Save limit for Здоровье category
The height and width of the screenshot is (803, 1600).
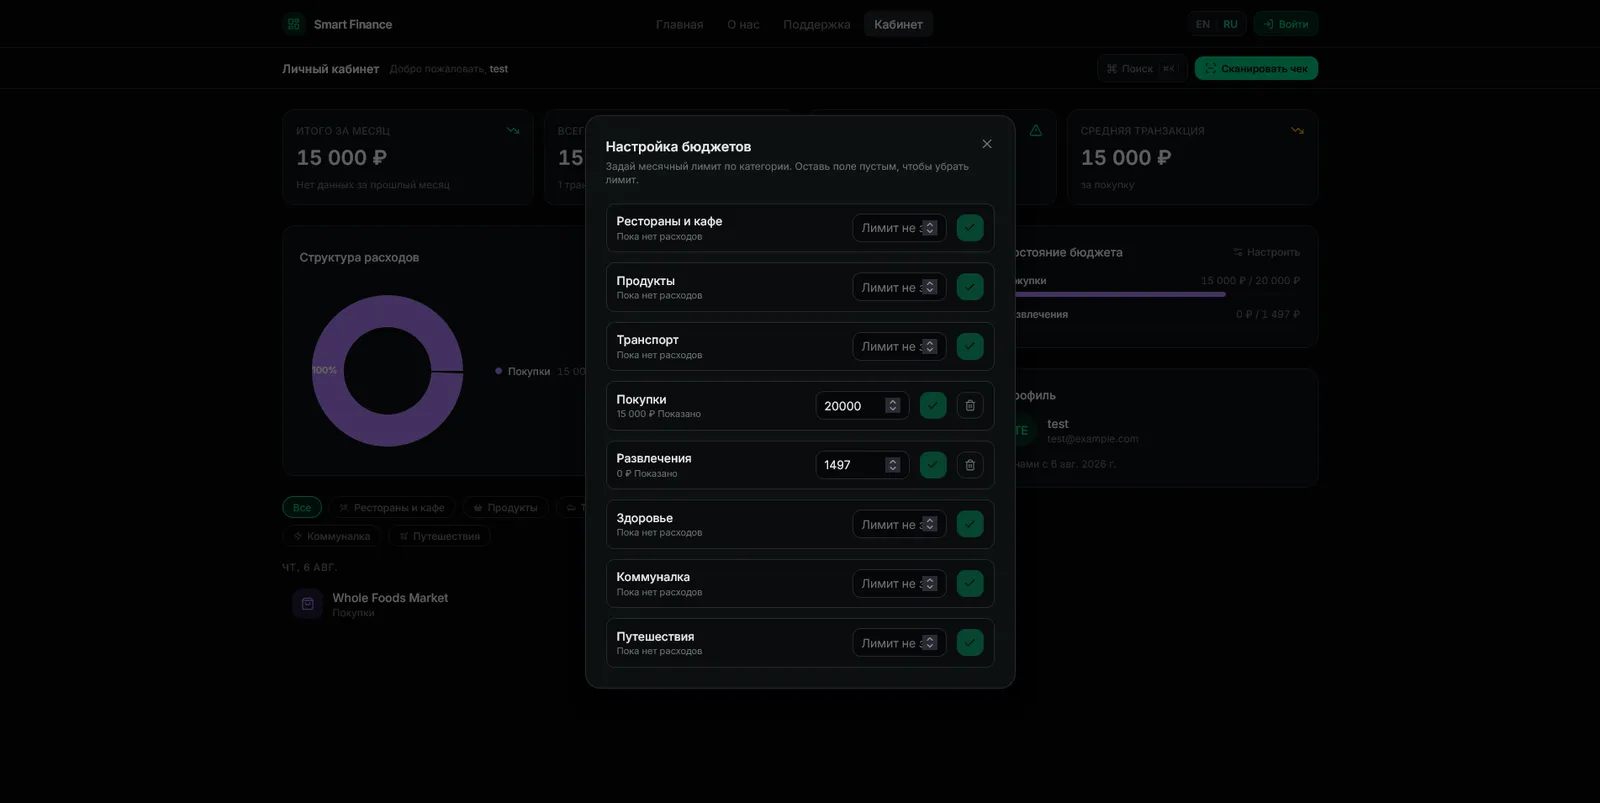(969, 524)
